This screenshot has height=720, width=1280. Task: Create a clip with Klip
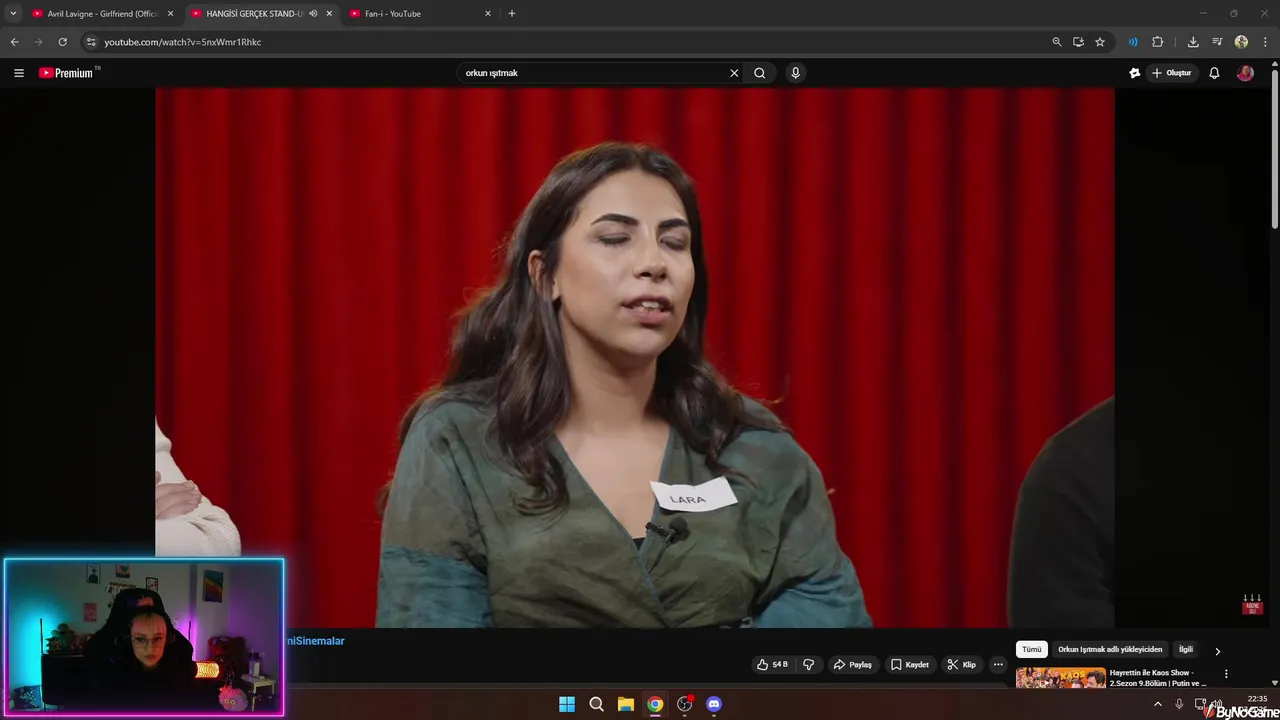click(x=962, y=664)
